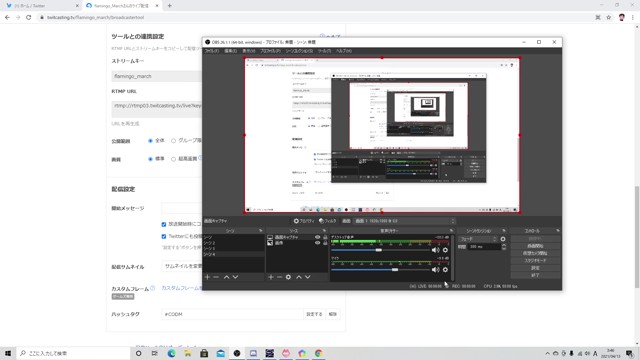640x360 pixels.
Task: Open the Scene Collection menu in OBS
Action: pos(299,51)
